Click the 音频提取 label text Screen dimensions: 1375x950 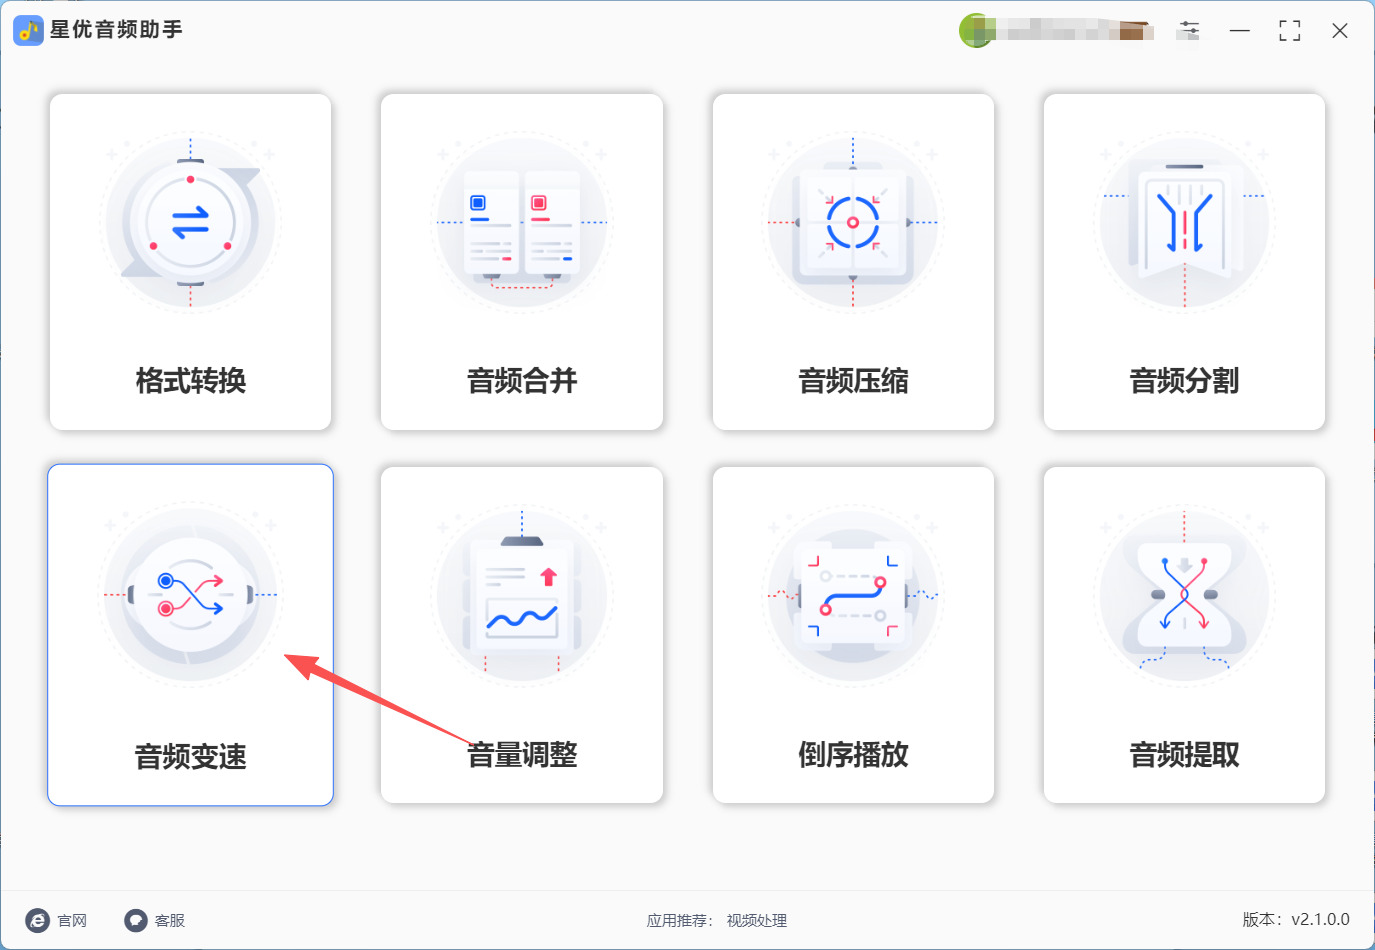click(1184, 755)
